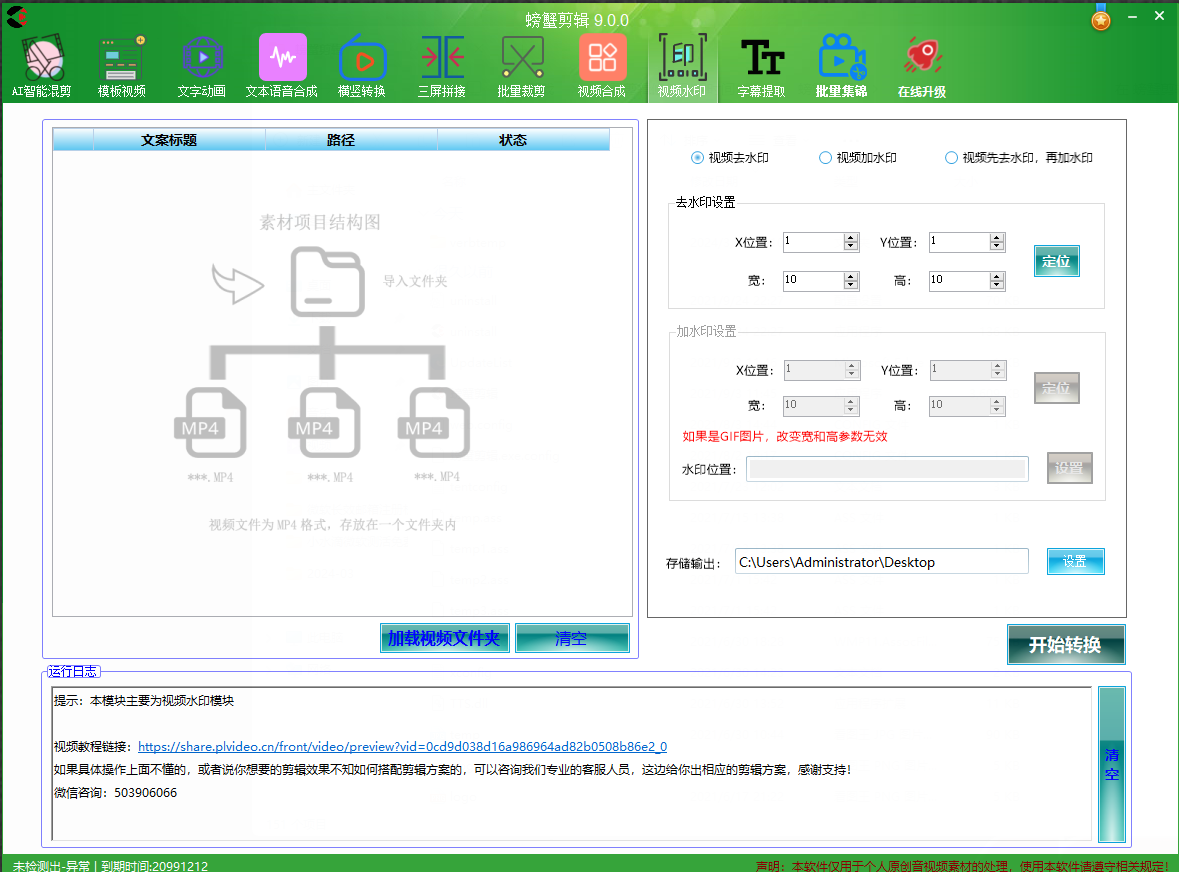Click the 开始转换 button
The image size is (1179, 872).
coord(1065,645)
